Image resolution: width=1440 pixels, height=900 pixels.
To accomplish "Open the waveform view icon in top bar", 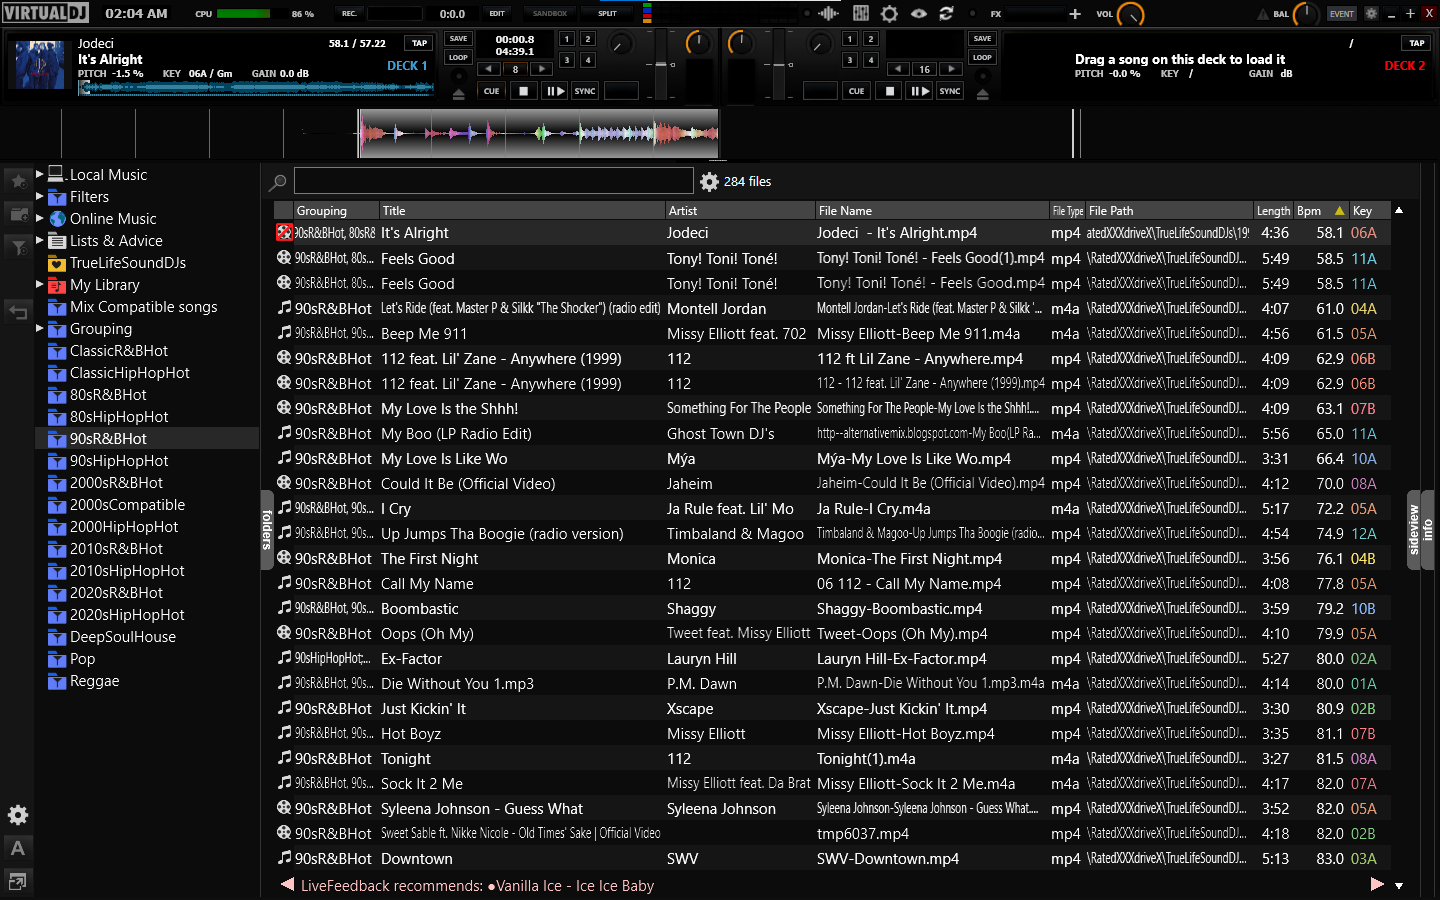I will 829,14.
